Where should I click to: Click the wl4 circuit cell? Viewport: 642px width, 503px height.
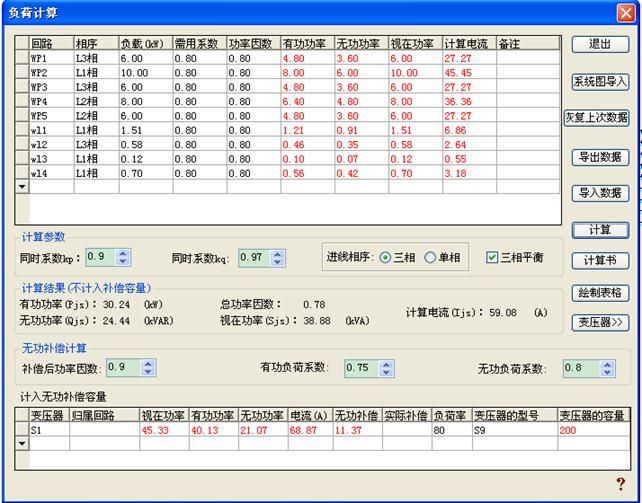click(x=52, y=173)
